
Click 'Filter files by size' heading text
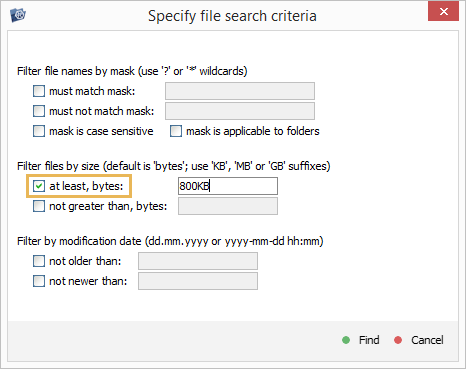[x=173, y=166]
